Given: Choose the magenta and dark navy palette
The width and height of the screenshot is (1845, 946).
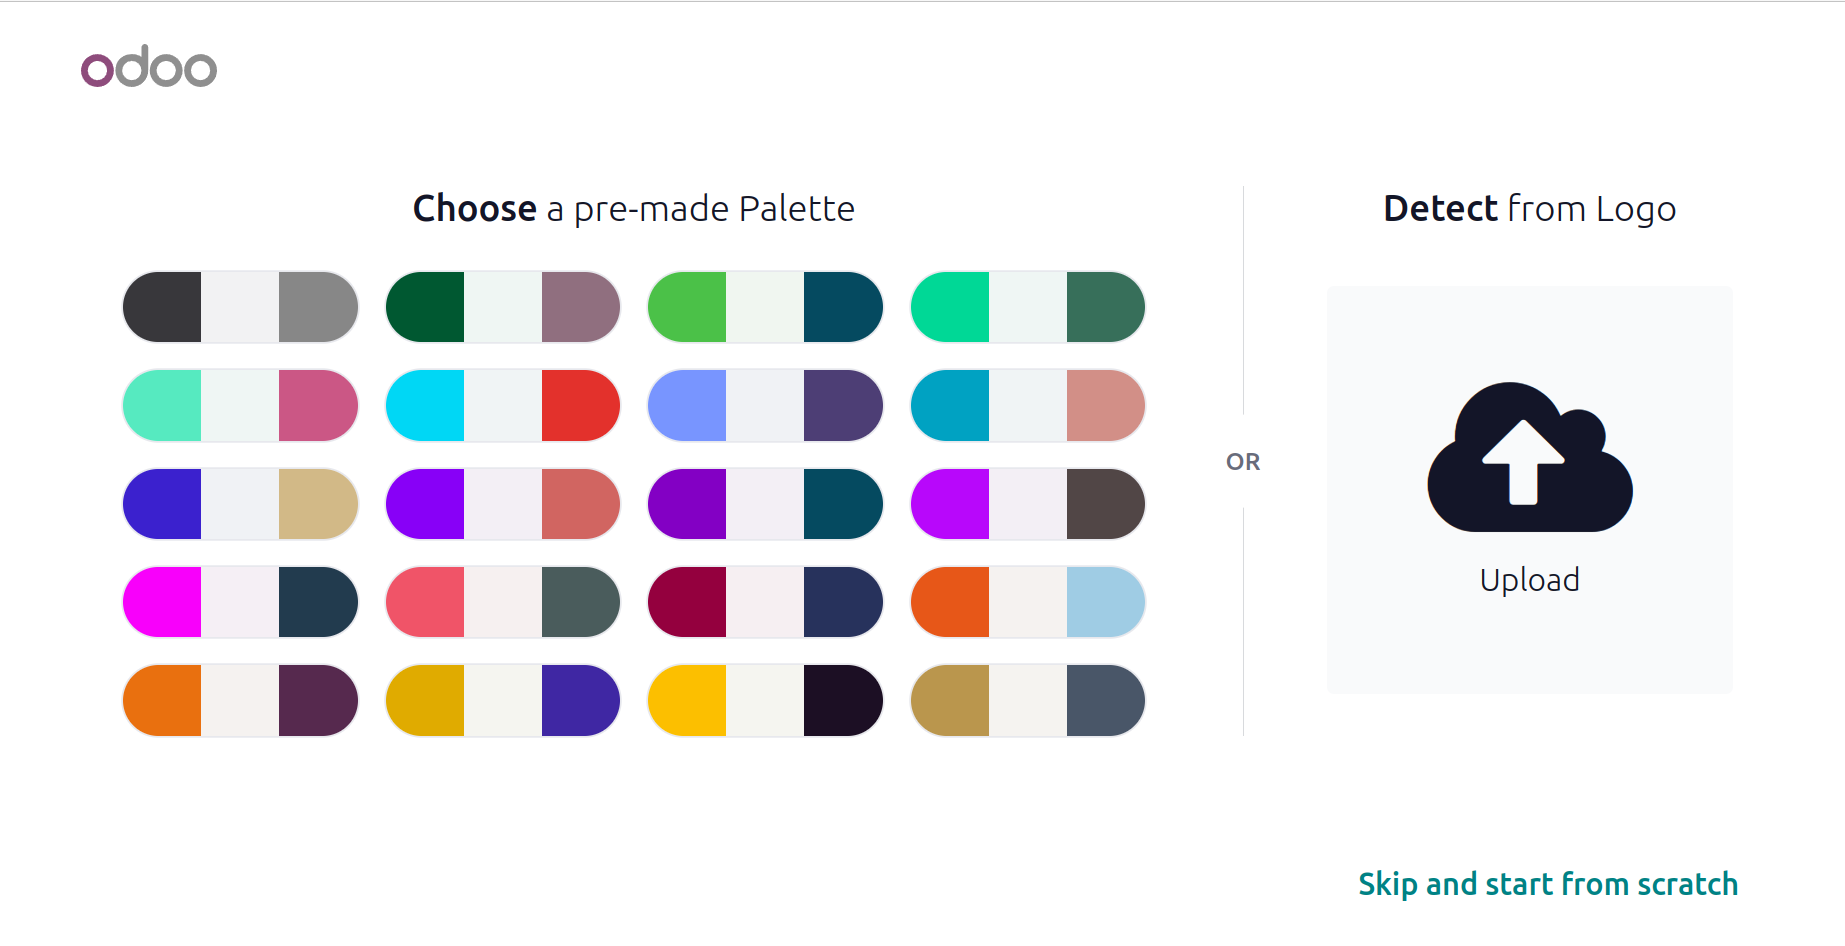Looking at the screenshot, I should coord(240,602).
